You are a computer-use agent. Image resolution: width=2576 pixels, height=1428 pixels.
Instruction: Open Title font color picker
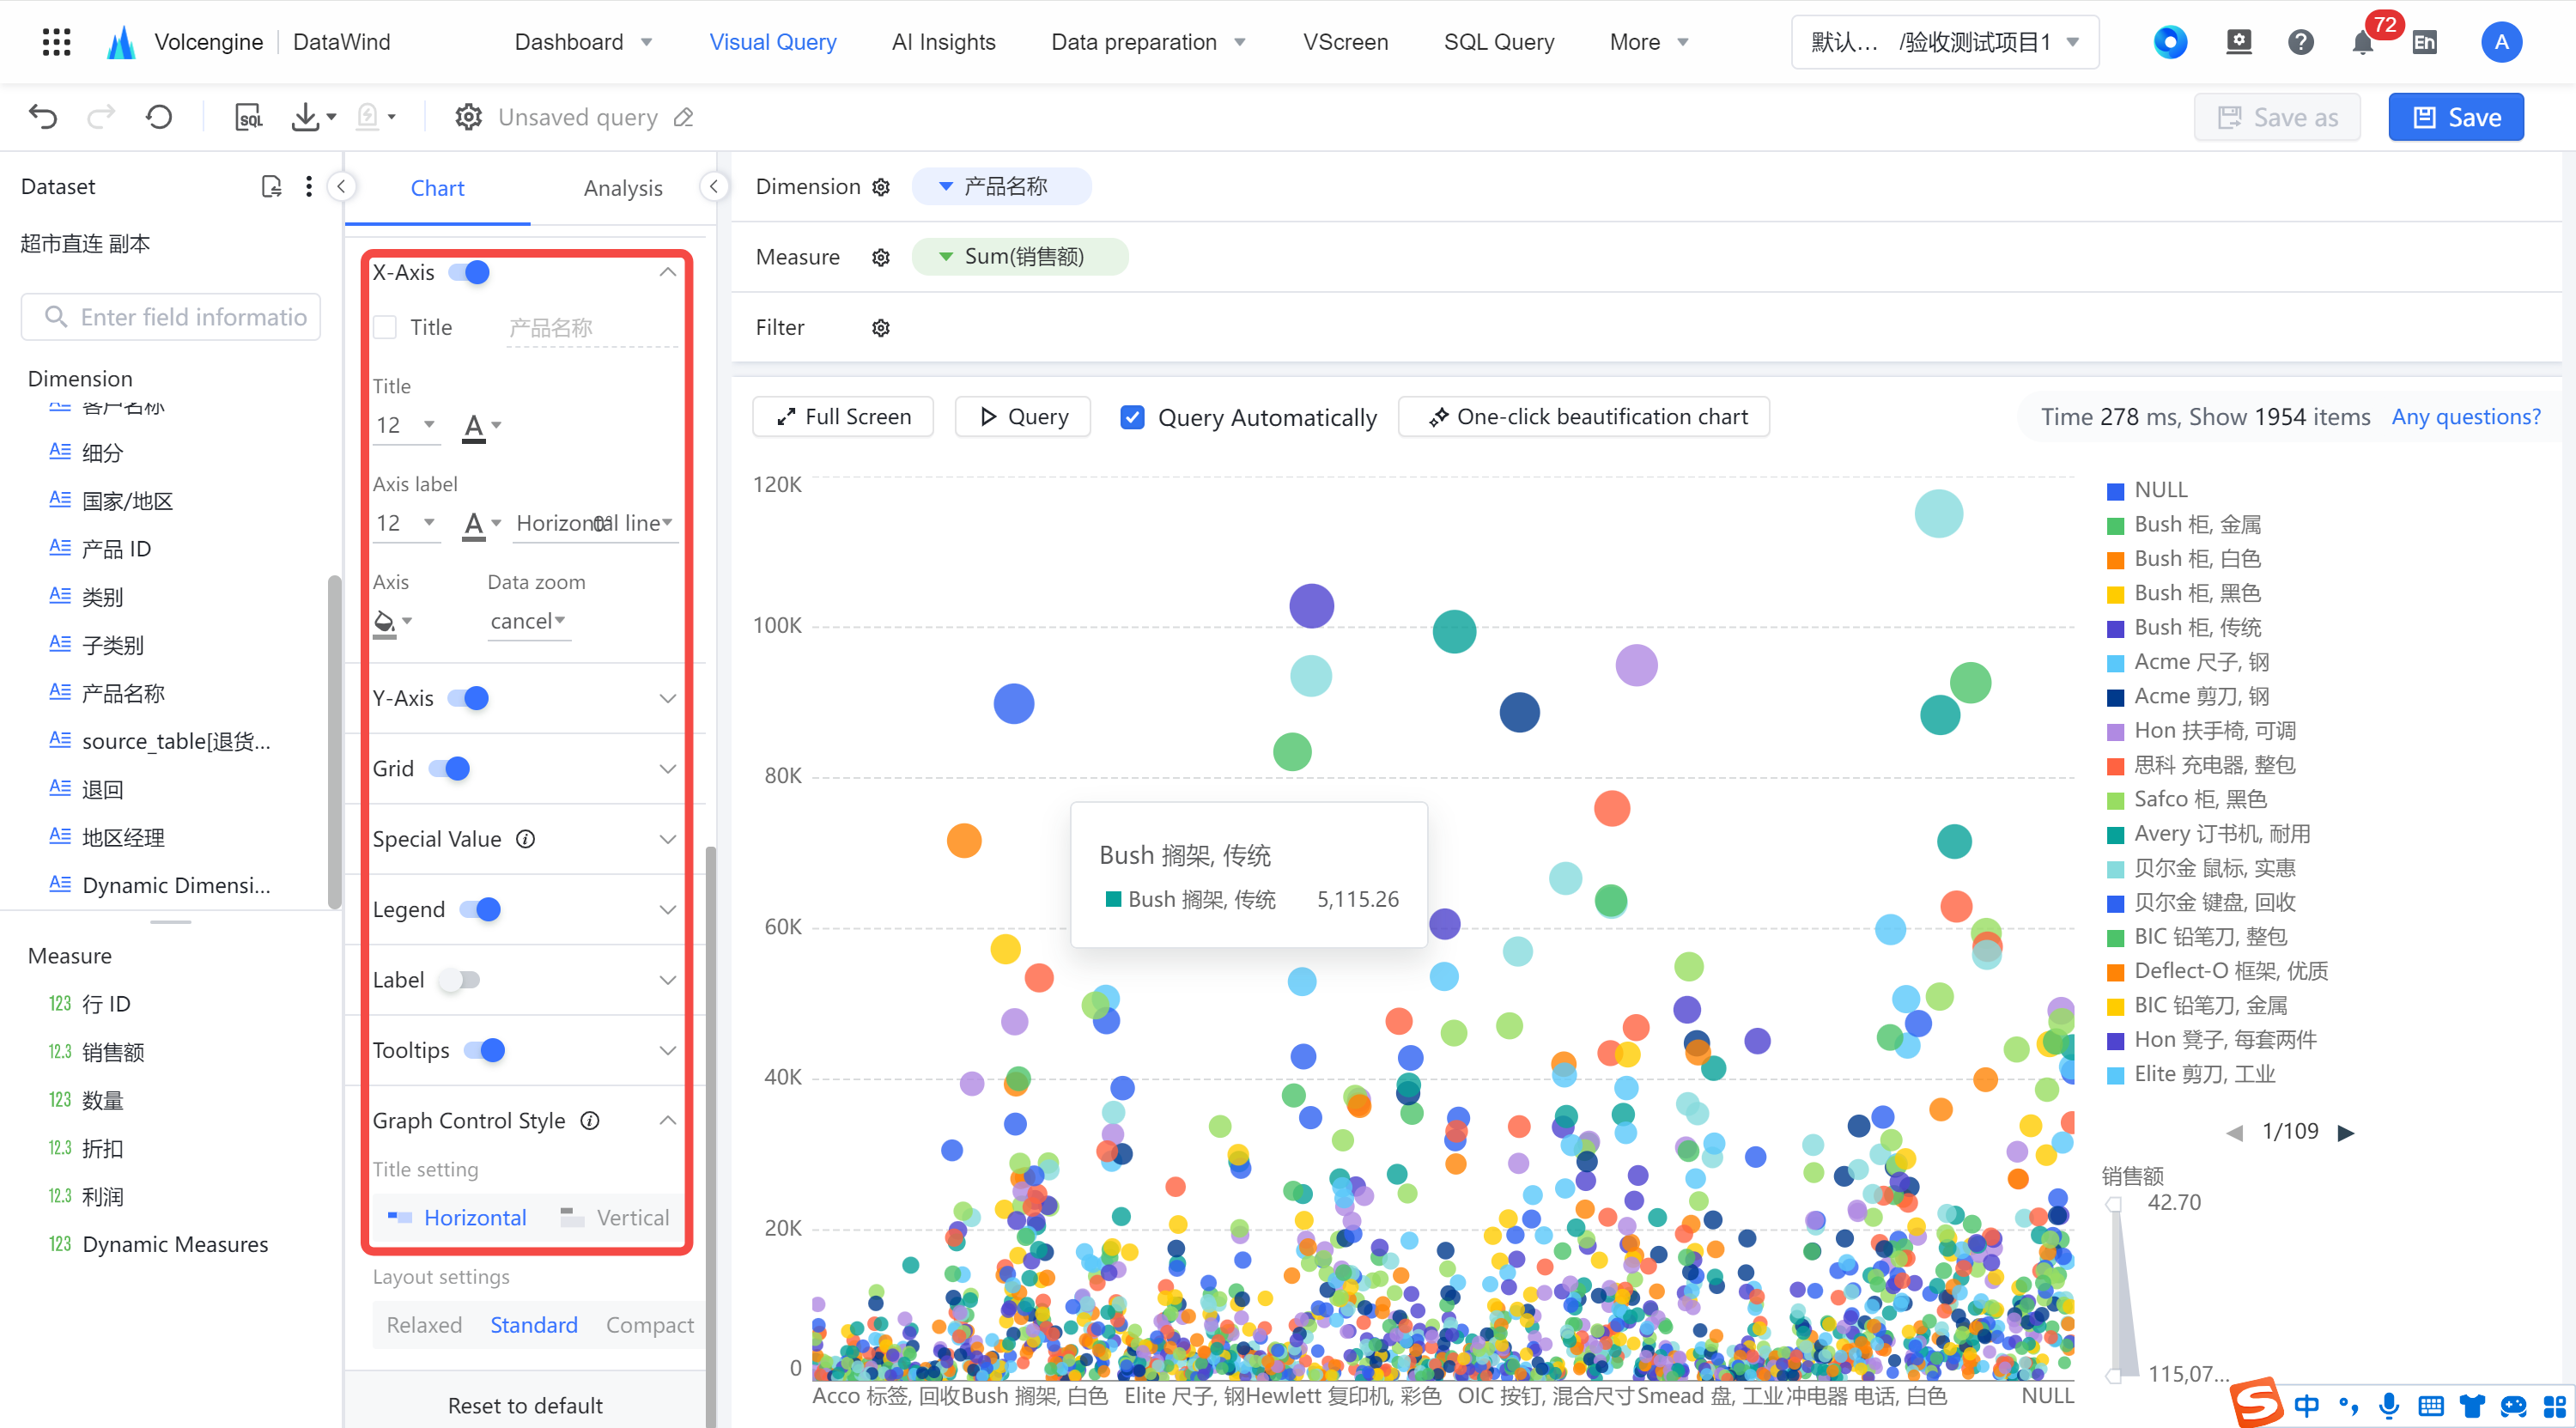tap(481, 426)
